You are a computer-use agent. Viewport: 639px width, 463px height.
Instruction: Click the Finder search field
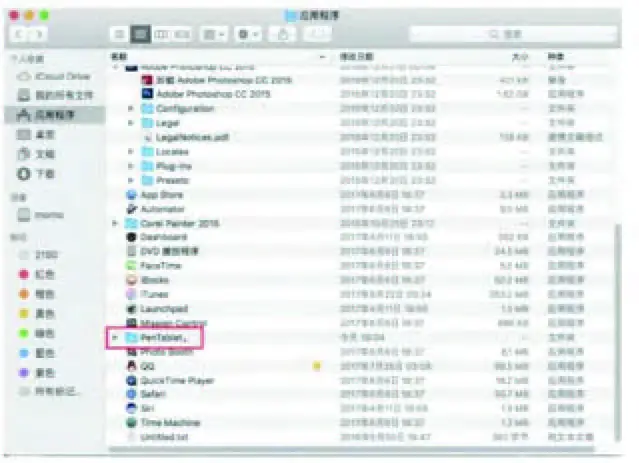tap(513, 34)
